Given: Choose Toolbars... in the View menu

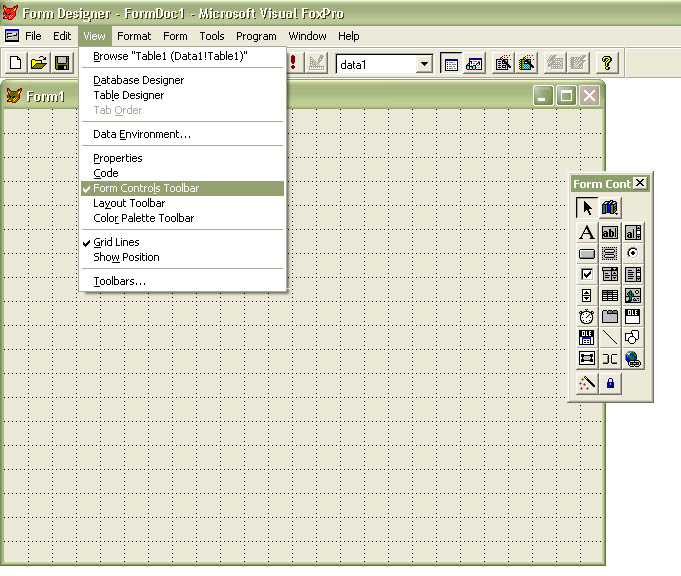Looking at the screenshot, I should tap(182, 281).
